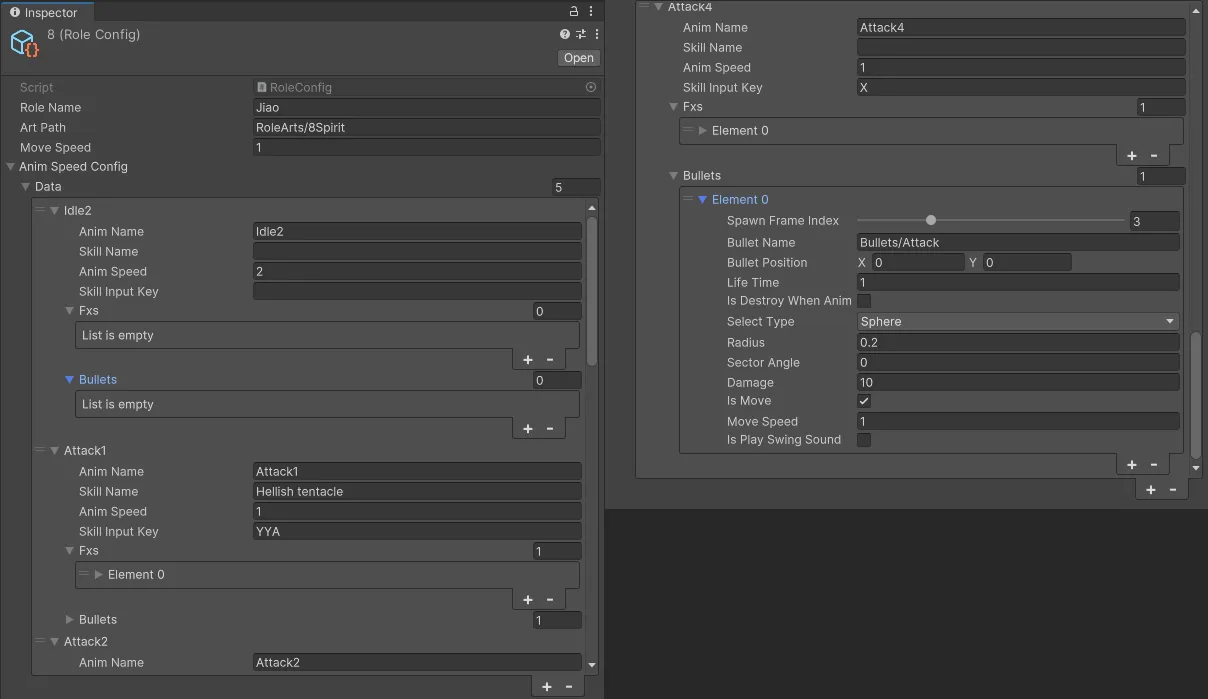Adjust the Spawn Frame Index slider

click(931, 220)
